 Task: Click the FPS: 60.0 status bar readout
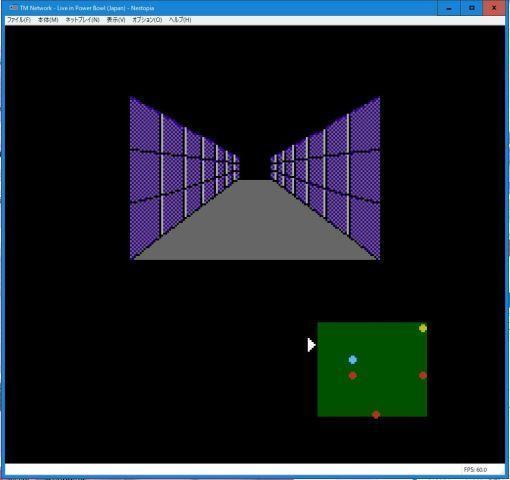pyautogui.click(x=475, y=470)
